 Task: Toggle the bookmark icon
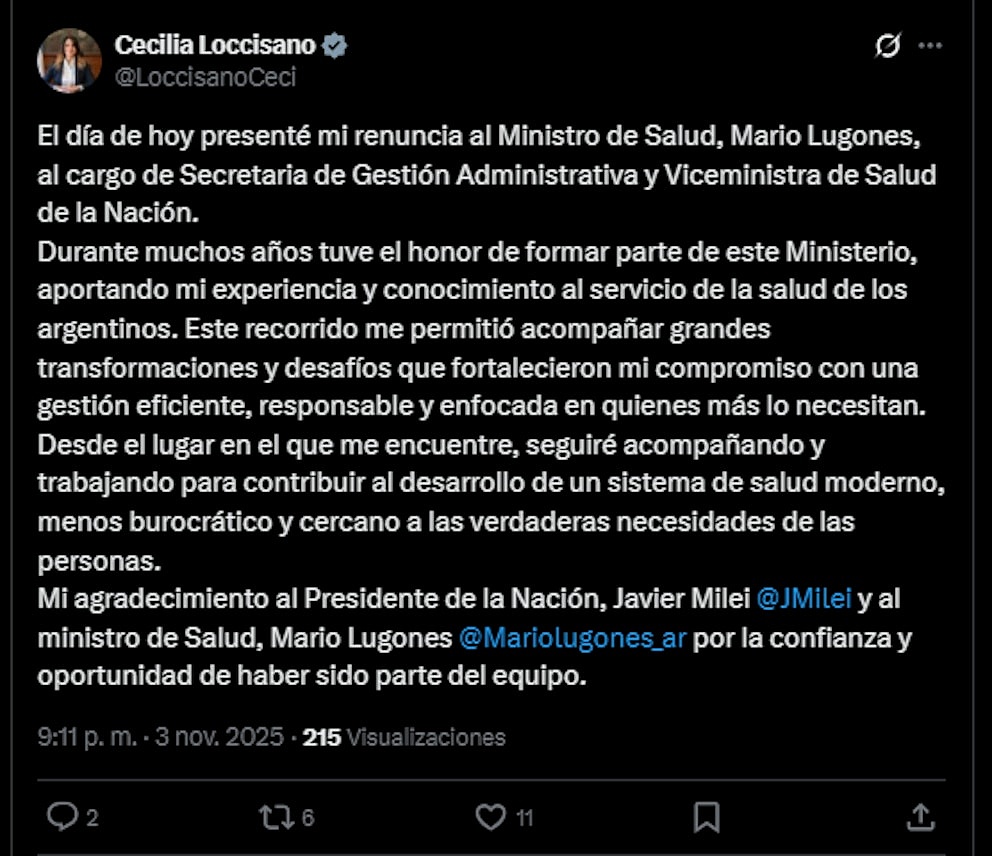tap(706, 817)
